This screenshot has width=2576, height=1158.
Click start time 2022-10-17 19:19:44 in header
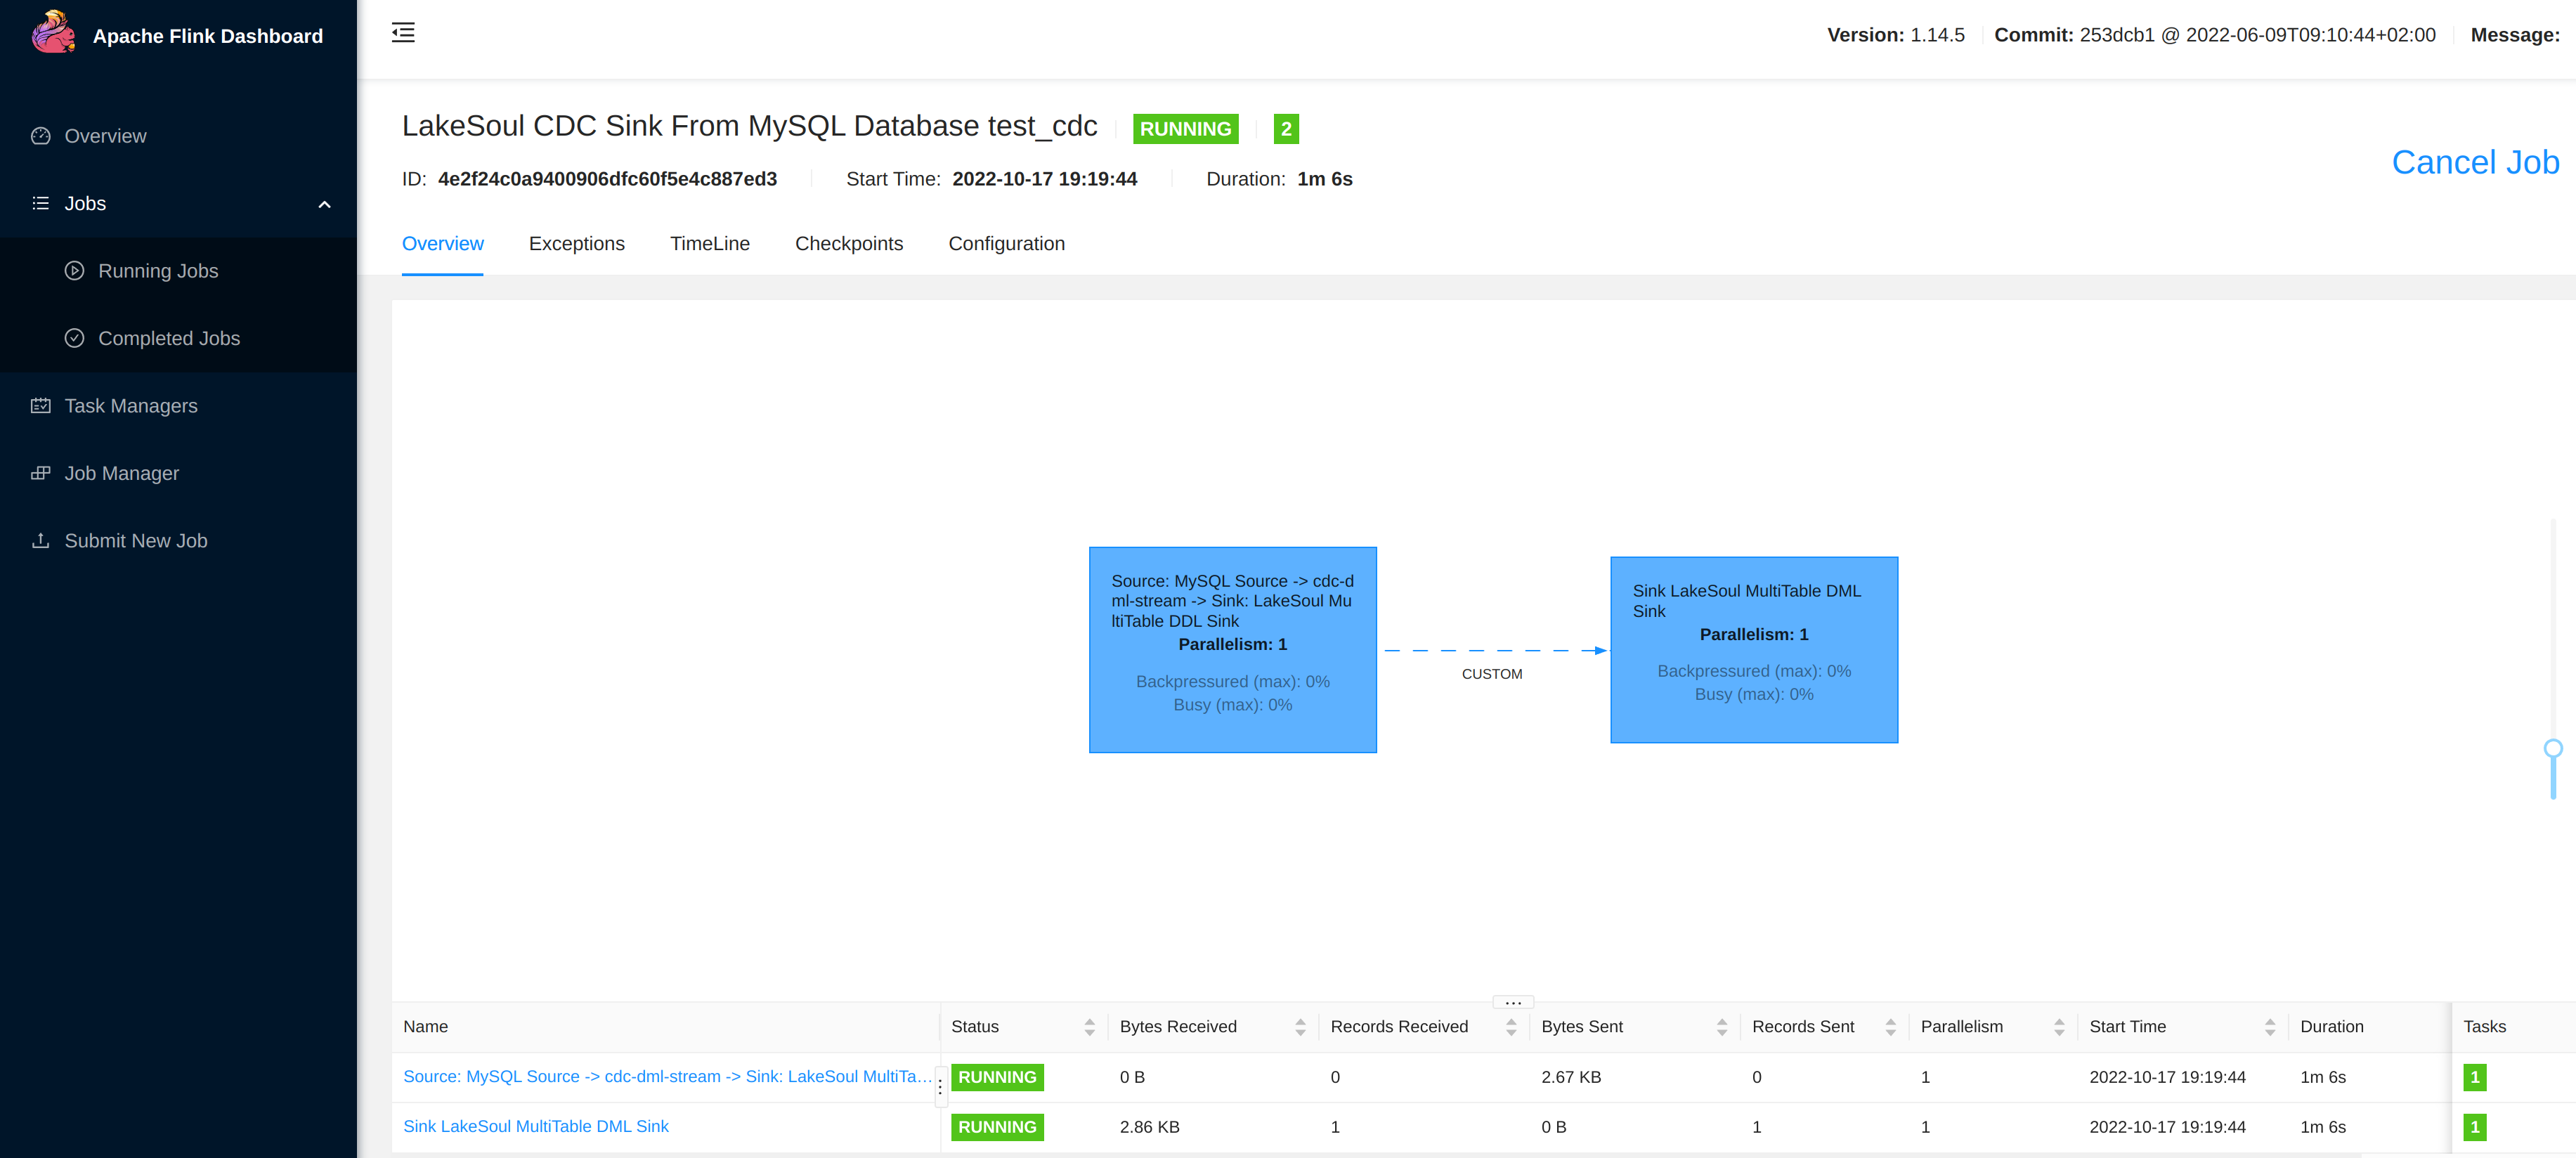click(x=1044, y=179)
